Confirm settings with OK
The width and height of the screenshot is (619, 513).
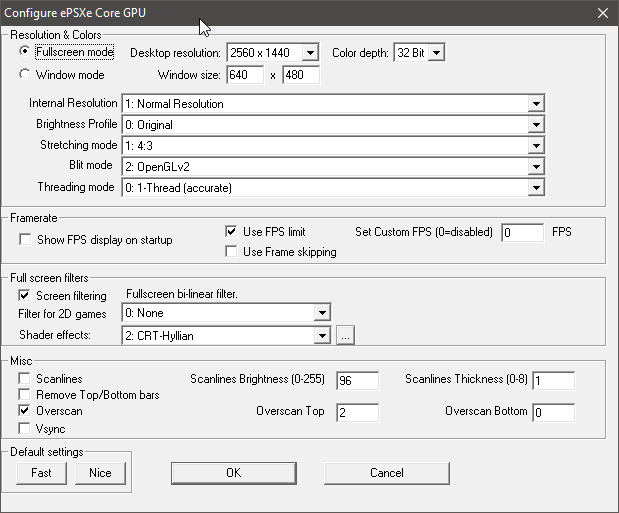pyautogui.click(x=234, y=473)
